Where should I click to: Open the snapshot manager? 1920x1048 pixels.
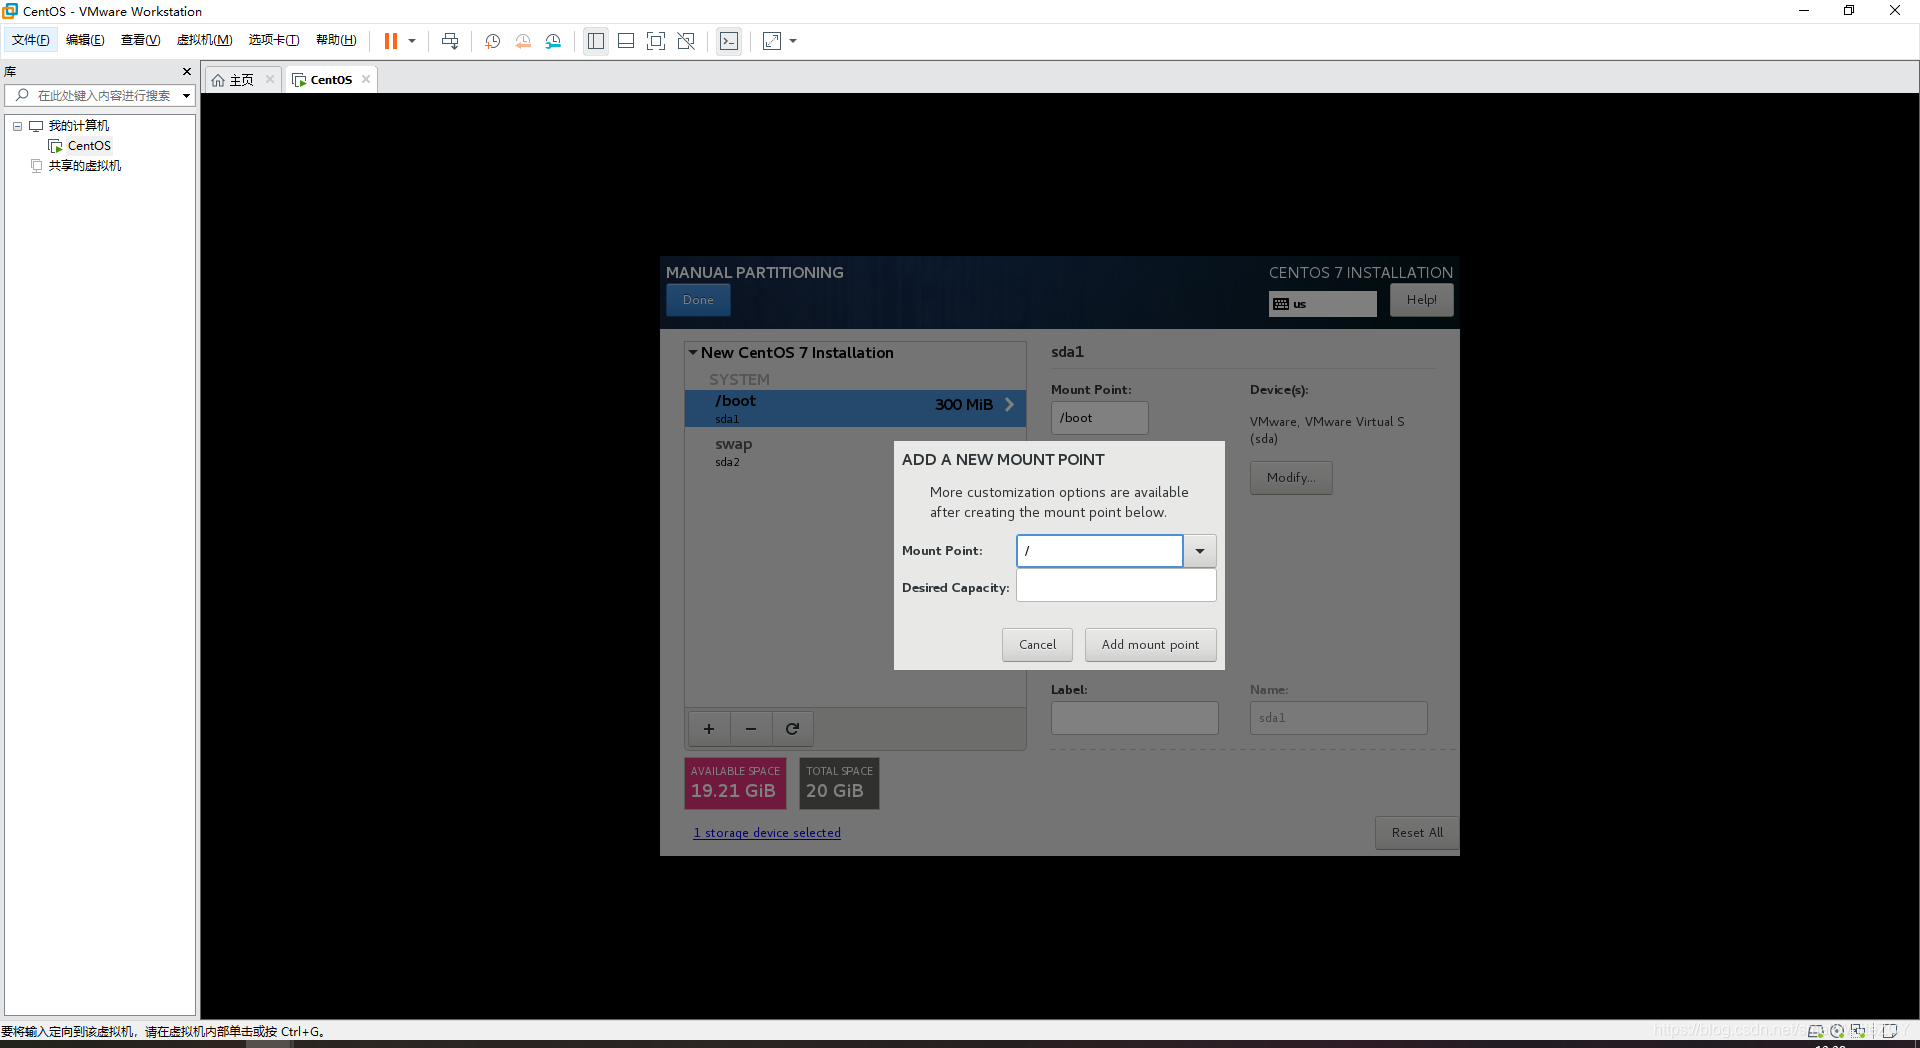tap(553, 41)
